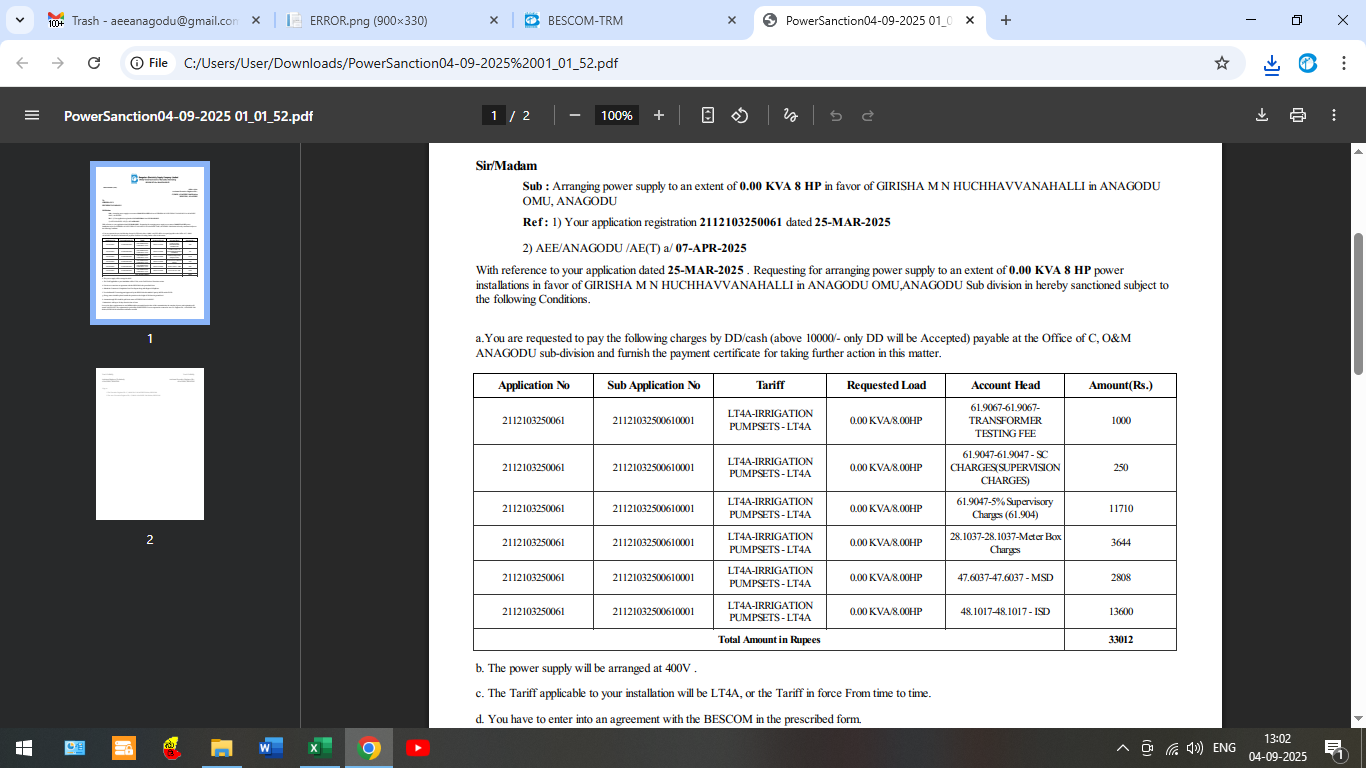Click the browser forward arrow
Viewport: 1366px width, 768px height.
point(58,63)
